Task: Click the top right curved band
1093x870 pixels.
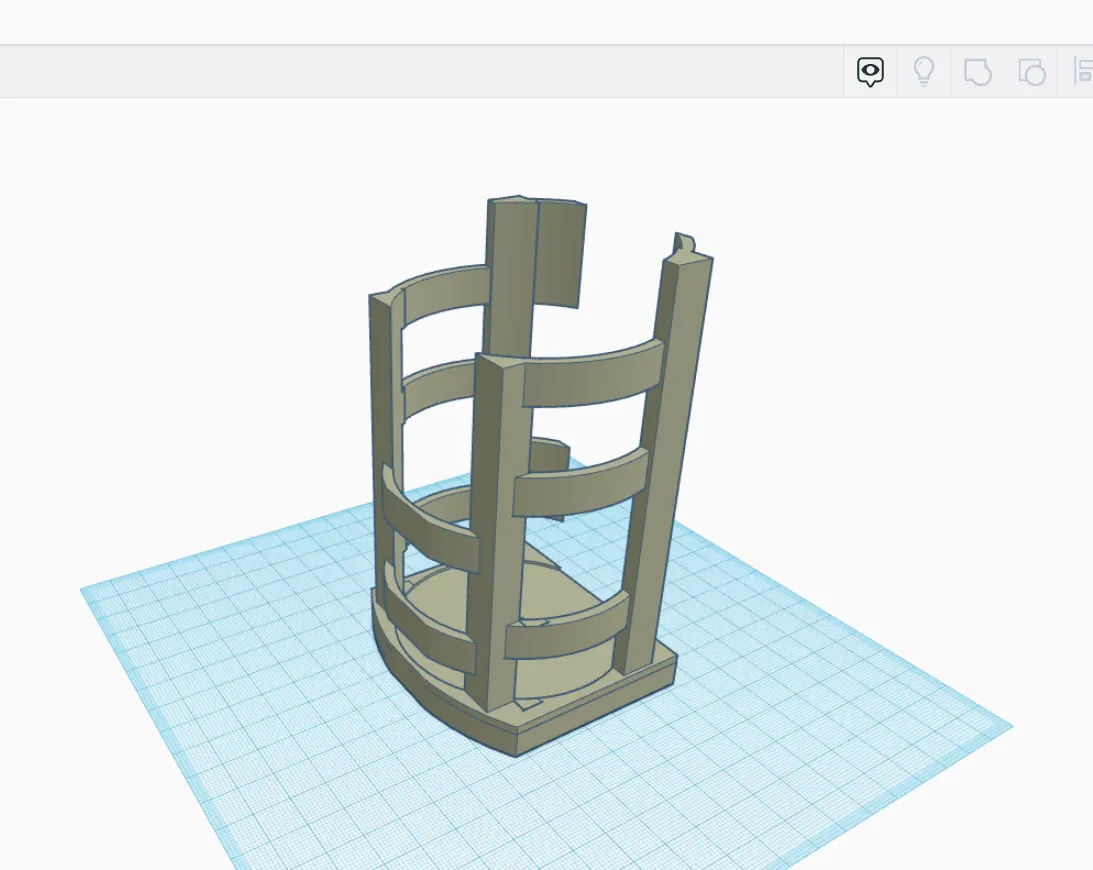Action: coord(590,375)
